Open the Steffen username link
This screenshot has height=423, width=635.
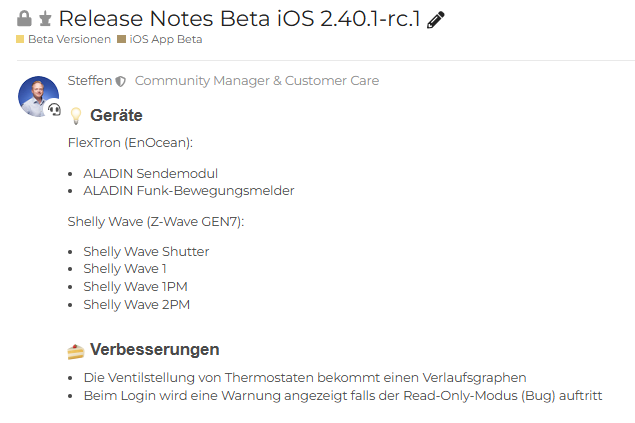pos(89,81)
